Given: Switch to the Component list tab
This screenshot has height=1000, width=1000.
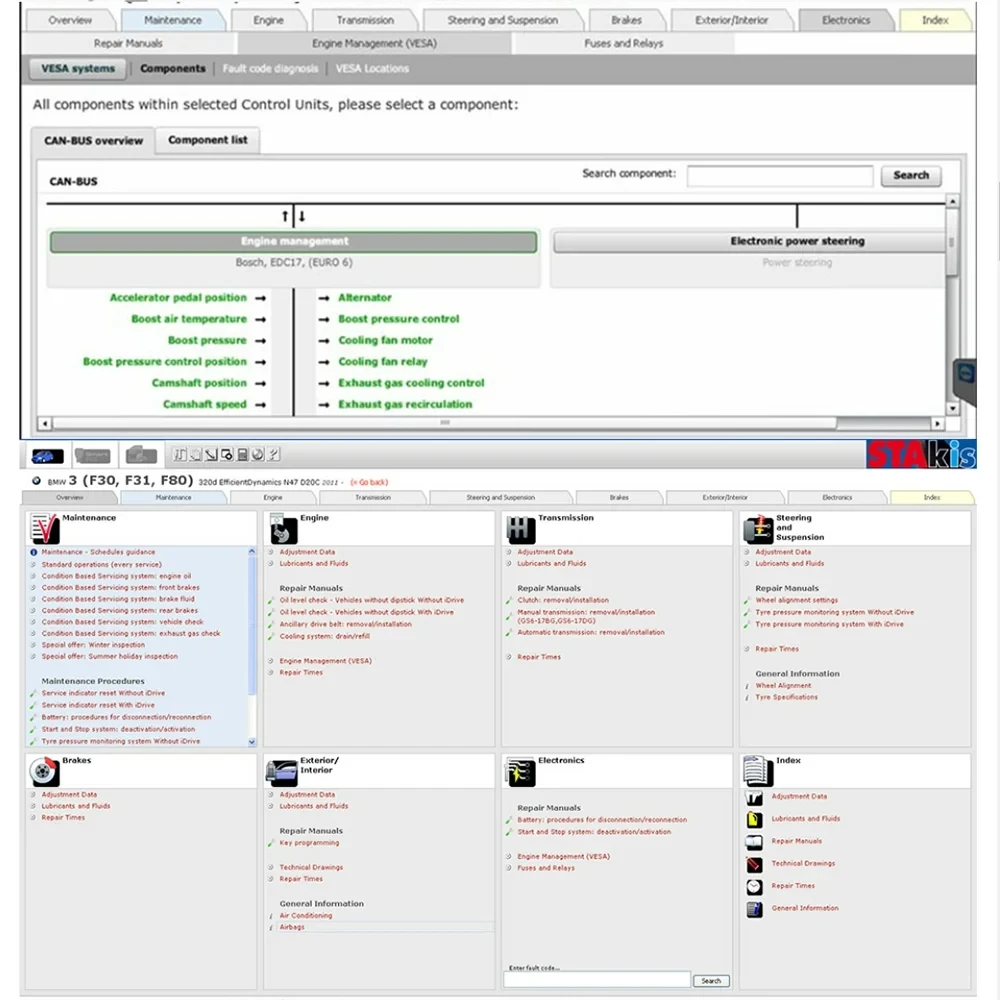Looking at the screenshot, I should point(208,140).
